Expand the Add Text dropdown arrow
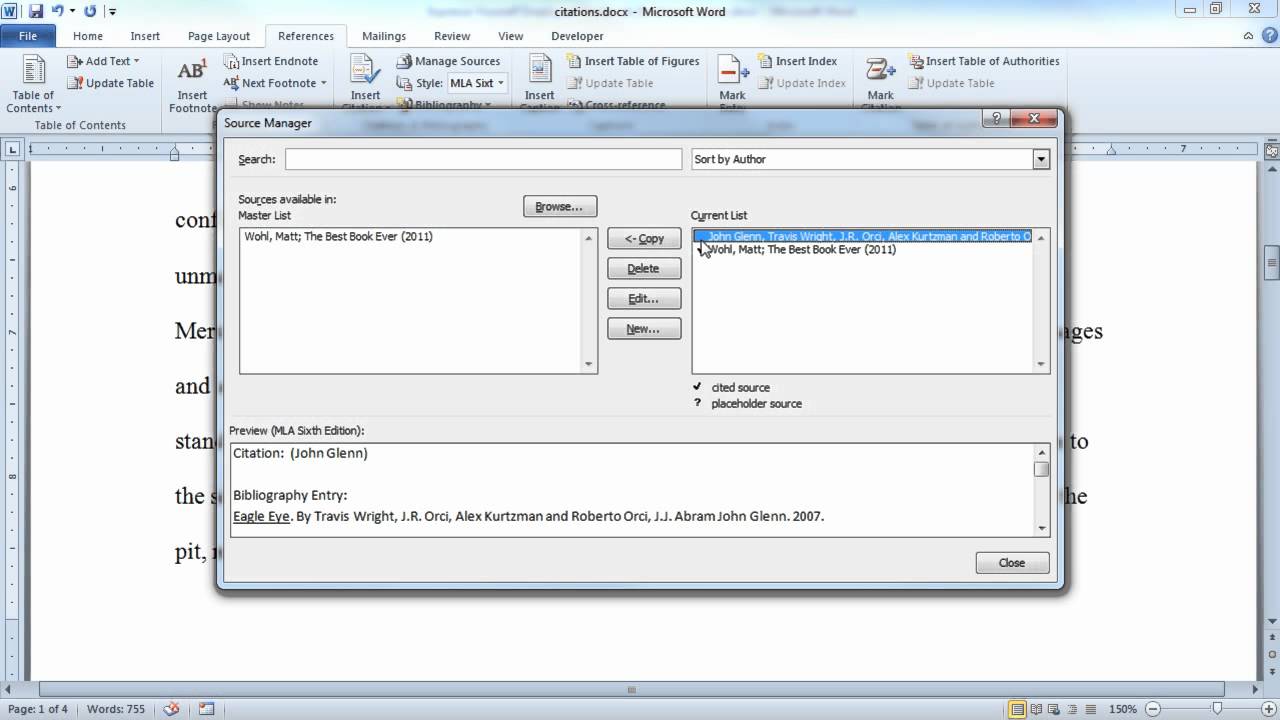 point(136,61)
